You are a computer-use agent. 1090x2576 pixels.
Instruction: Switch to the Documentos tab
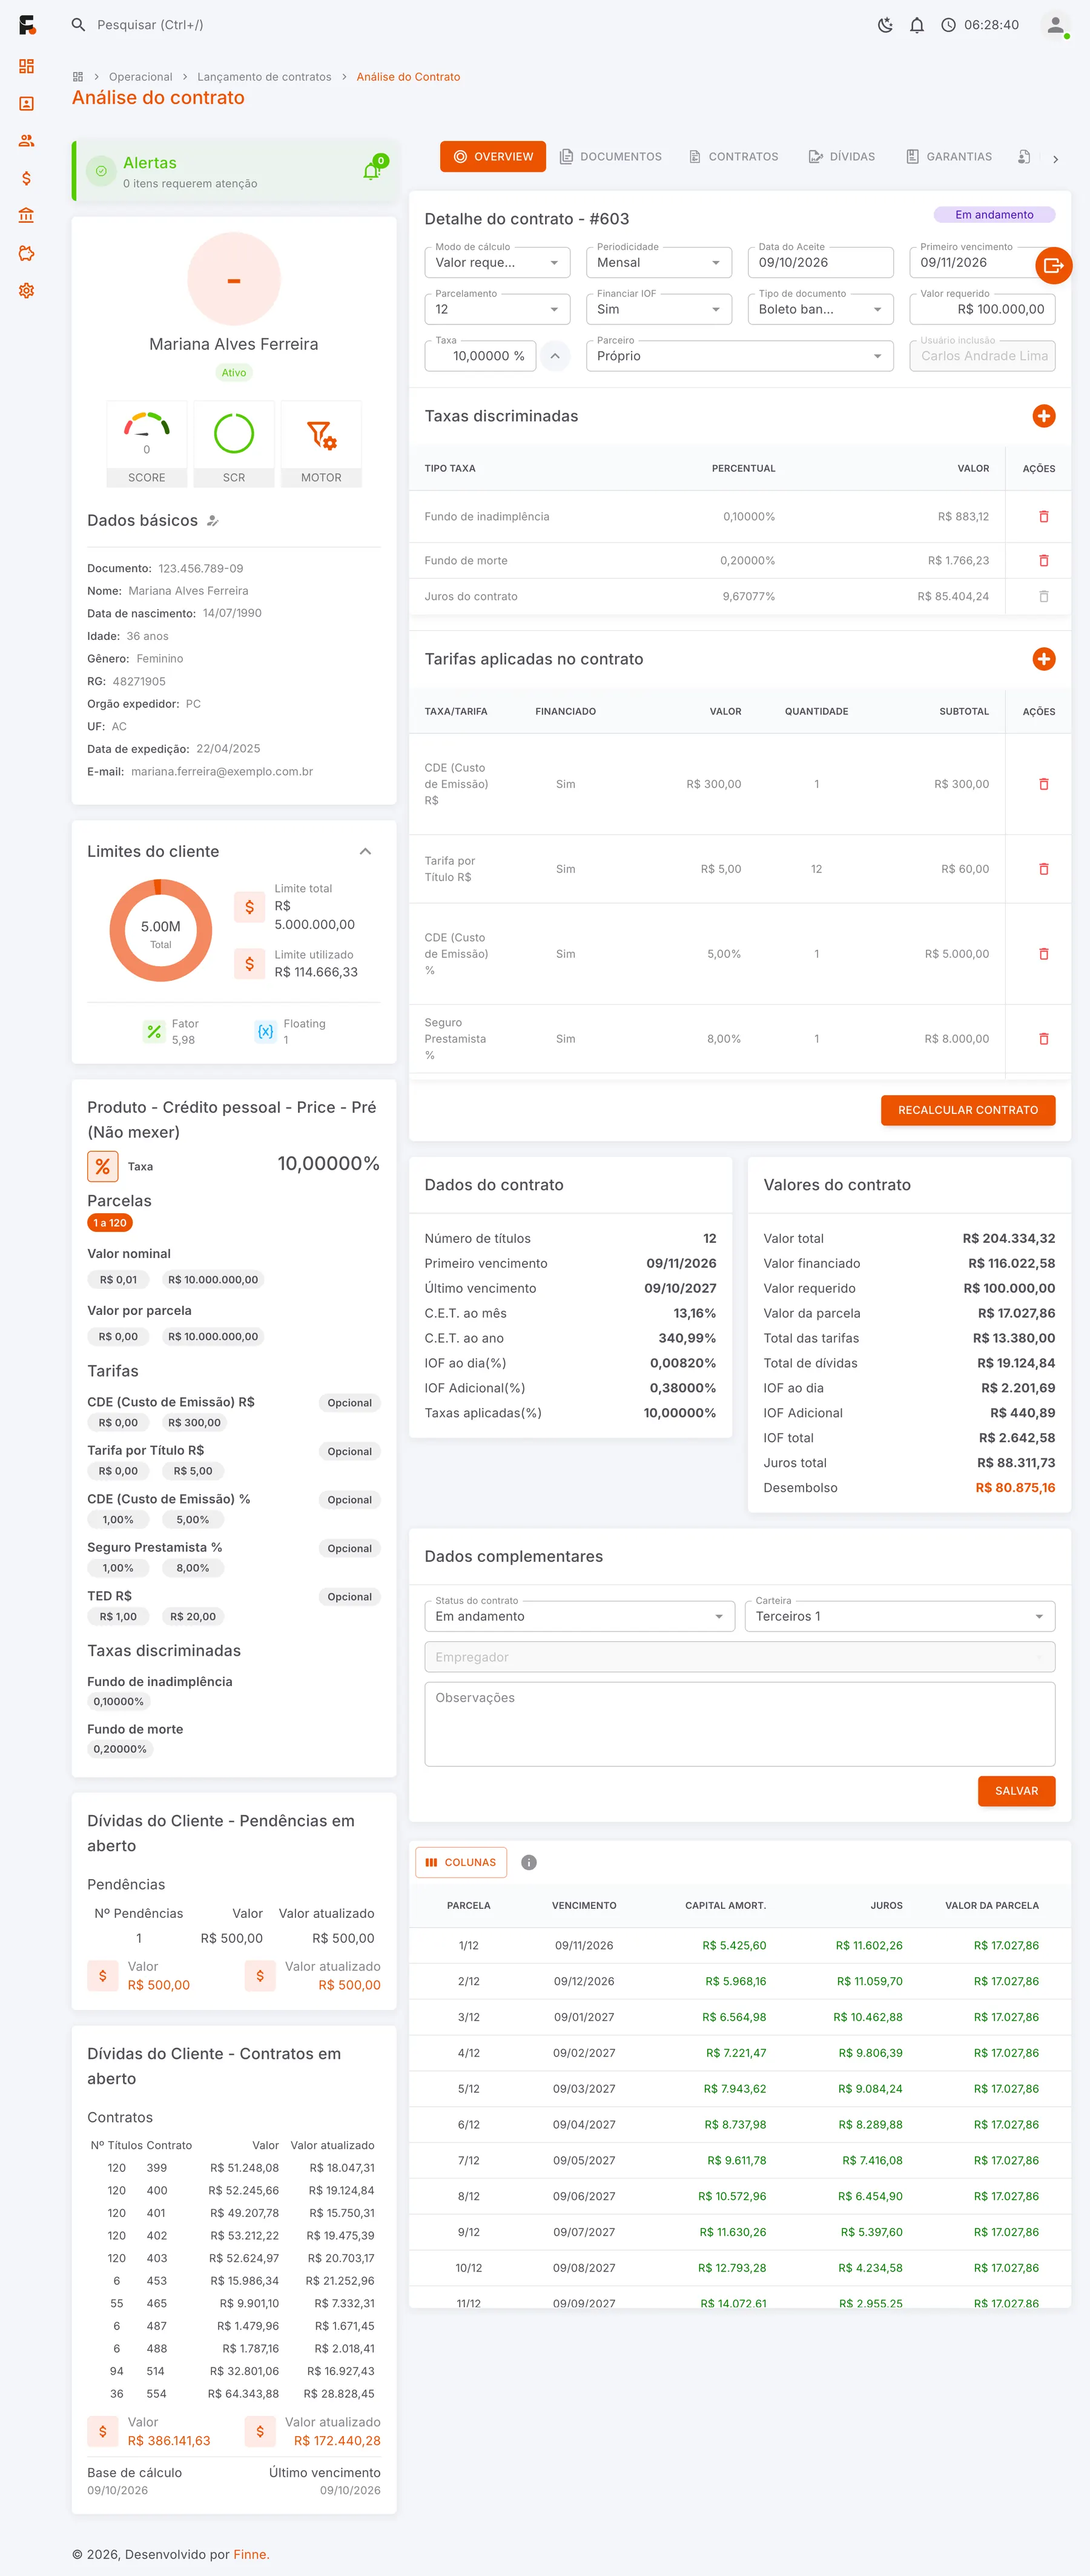610,157
